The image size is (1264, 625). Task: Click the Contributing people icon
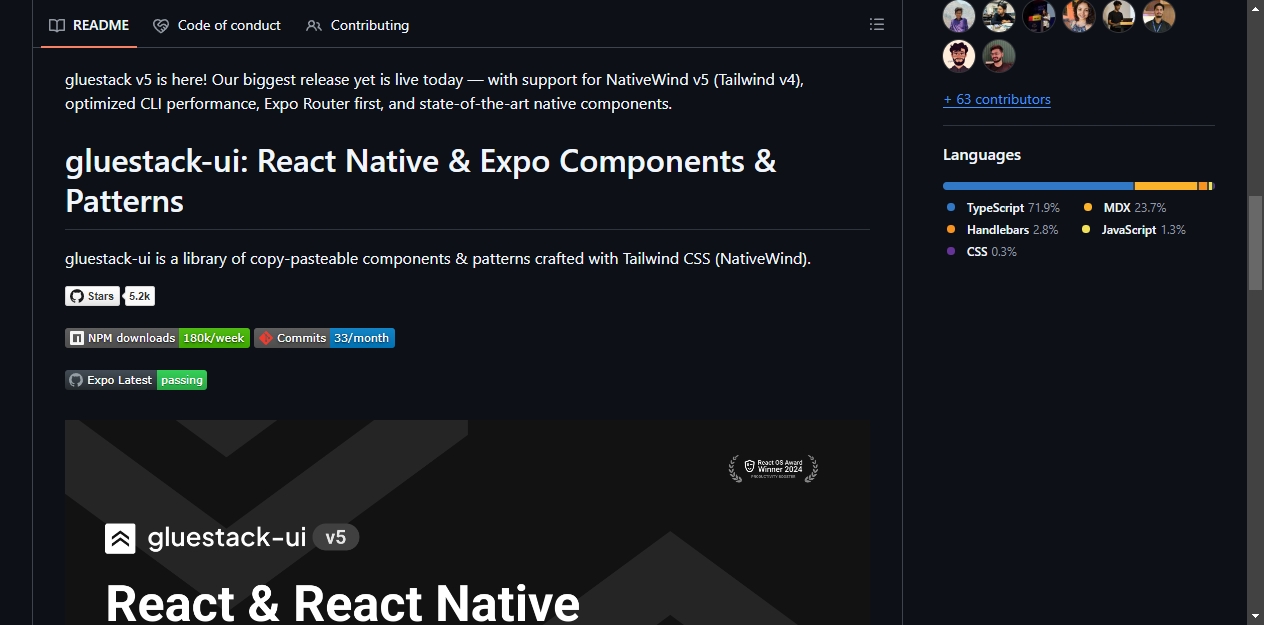(x=314, y=25)
